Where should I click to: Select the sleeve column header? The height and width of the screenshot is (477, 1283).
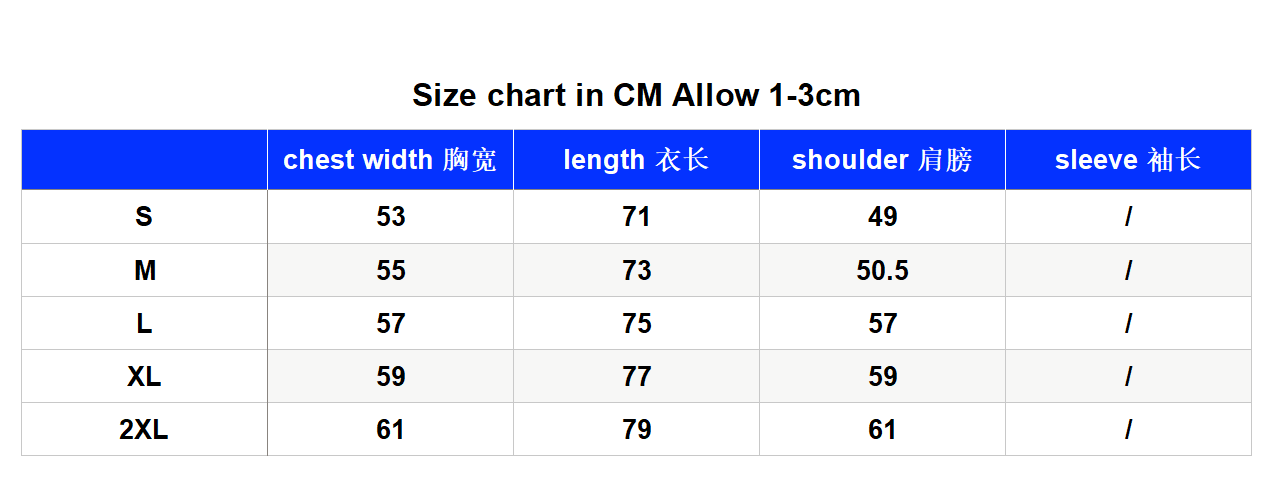click(1128, 160)
